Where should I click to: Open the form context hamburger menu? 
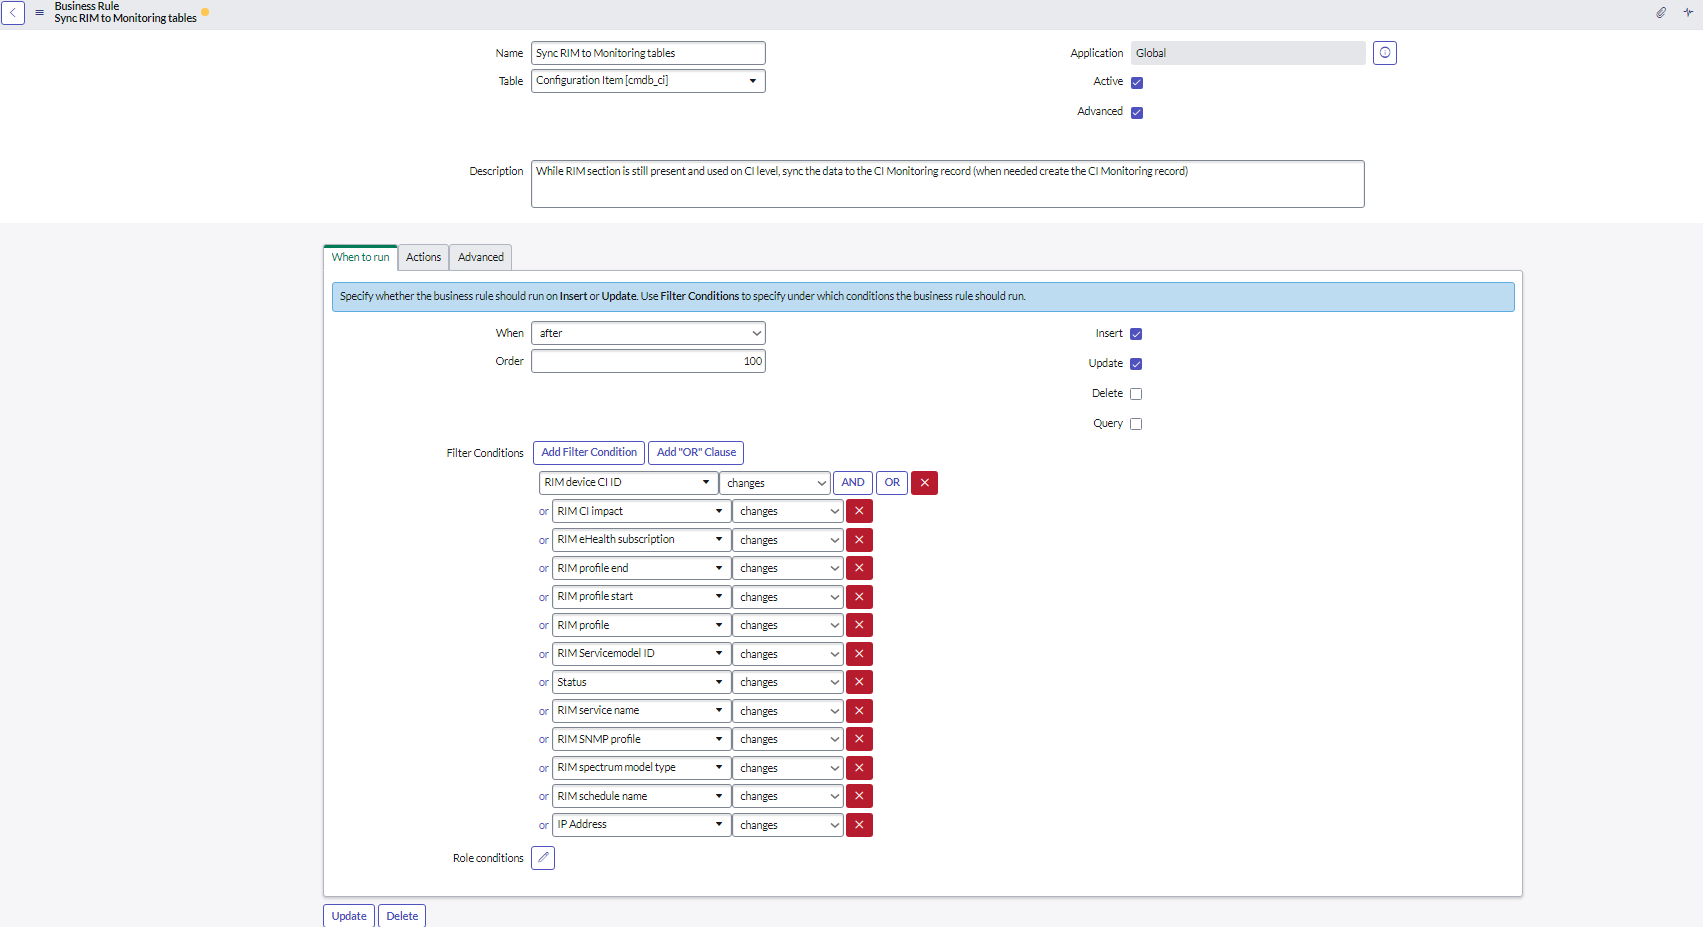[40, 13]
